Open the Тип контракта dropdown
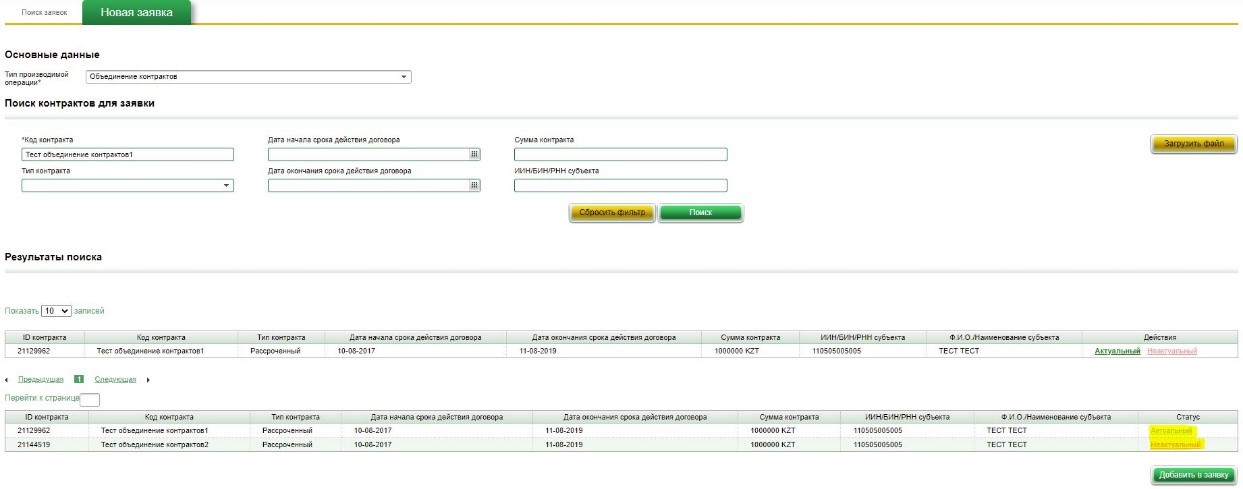This screenshot has width=1243, height=489. [226, 185]
